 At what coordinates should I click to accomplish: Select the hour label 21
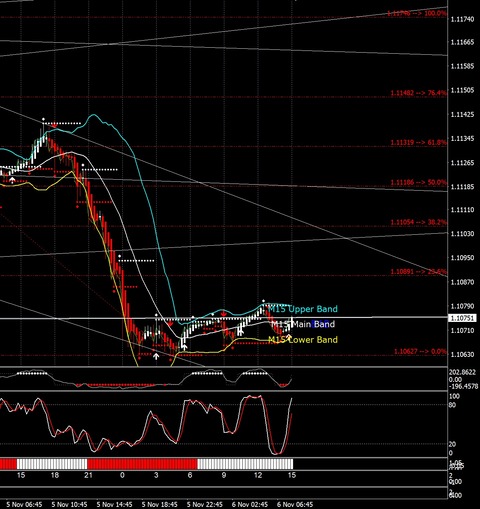click(88, 475)
